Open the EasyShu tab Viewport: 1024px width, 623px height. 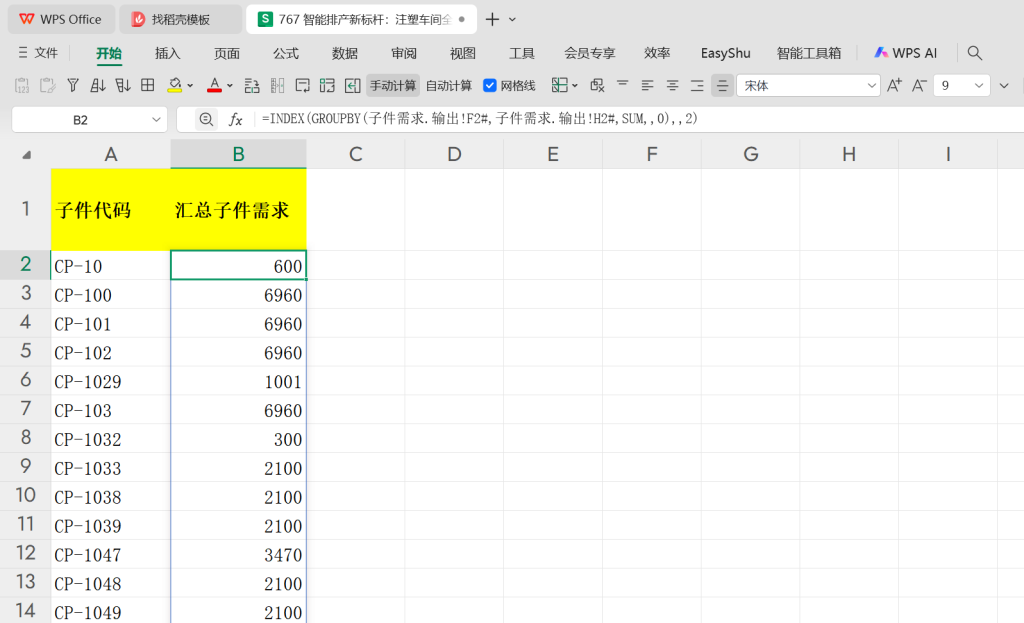click(726, 54)
